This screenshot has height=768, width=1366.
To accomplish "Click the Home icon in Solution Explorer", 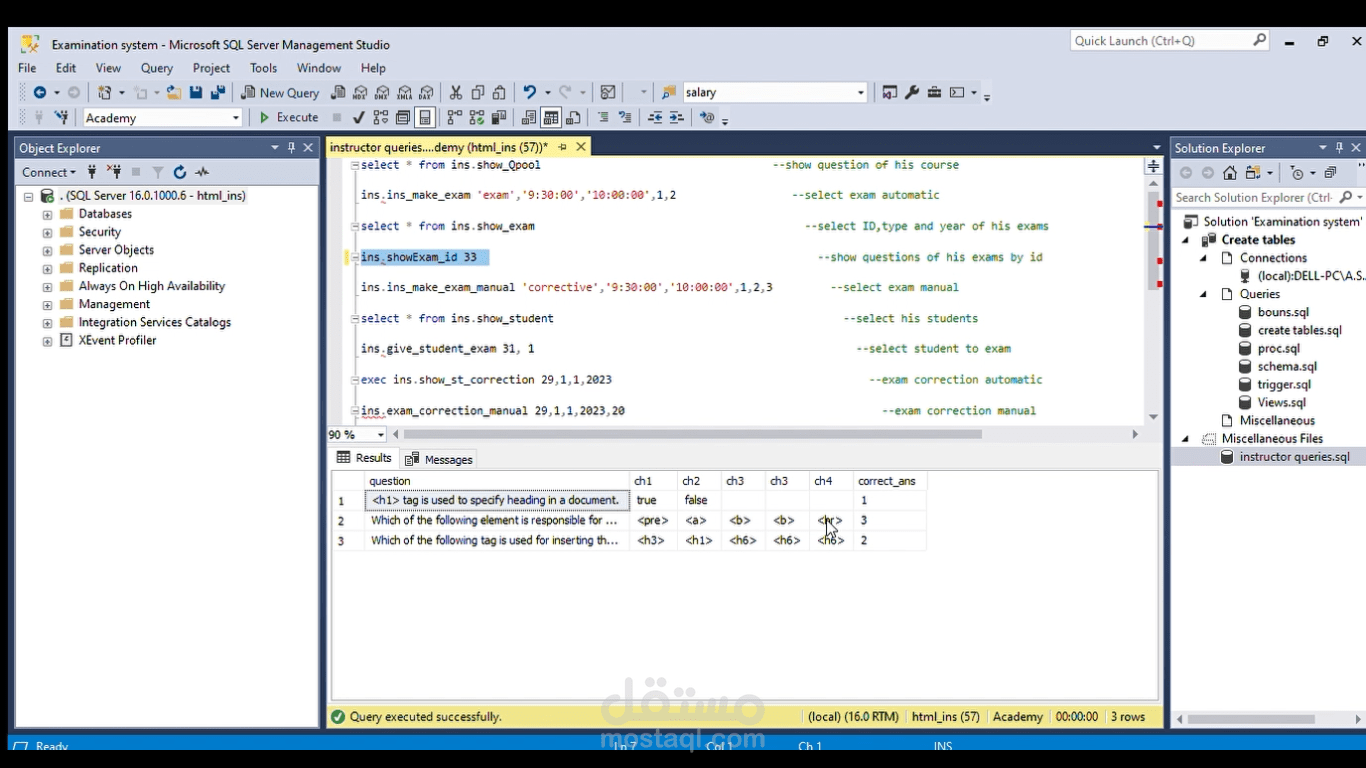I will (1230, 173).
